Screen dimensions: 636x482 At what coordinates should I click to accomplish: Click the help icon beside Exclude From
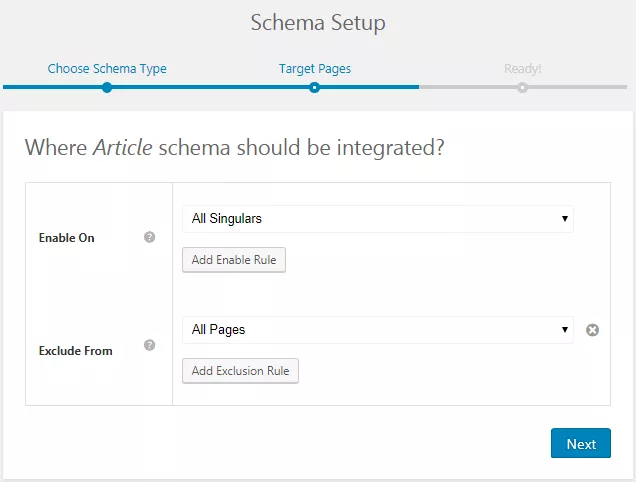(150, 345)
